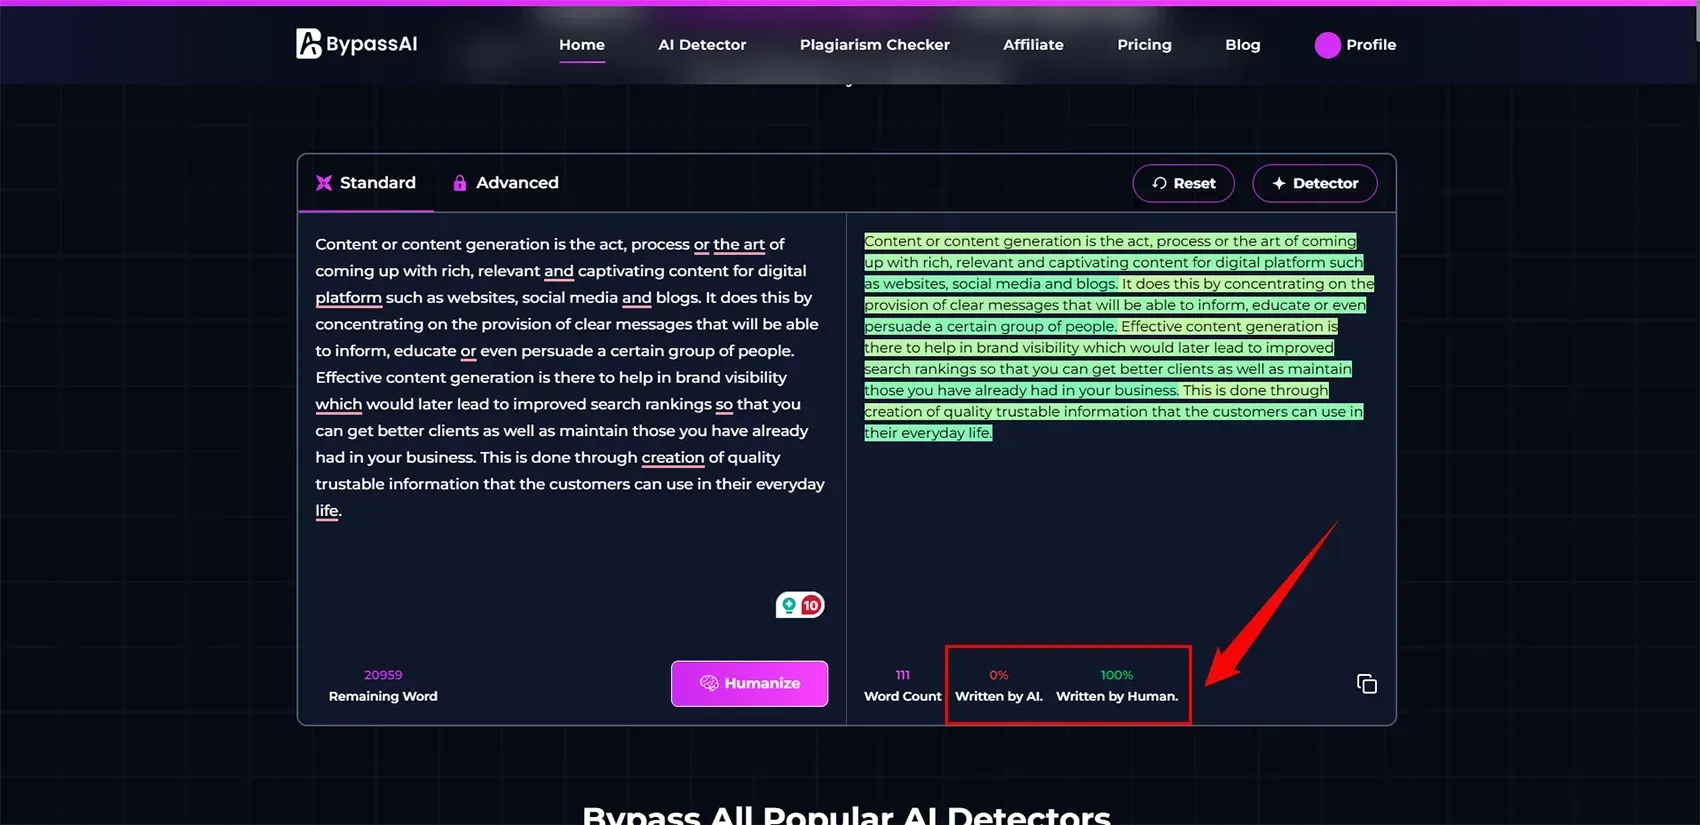Open the Profile text link
Image resolution: width=1700 pixels, height=825 pixels.
click(1371, 45)
